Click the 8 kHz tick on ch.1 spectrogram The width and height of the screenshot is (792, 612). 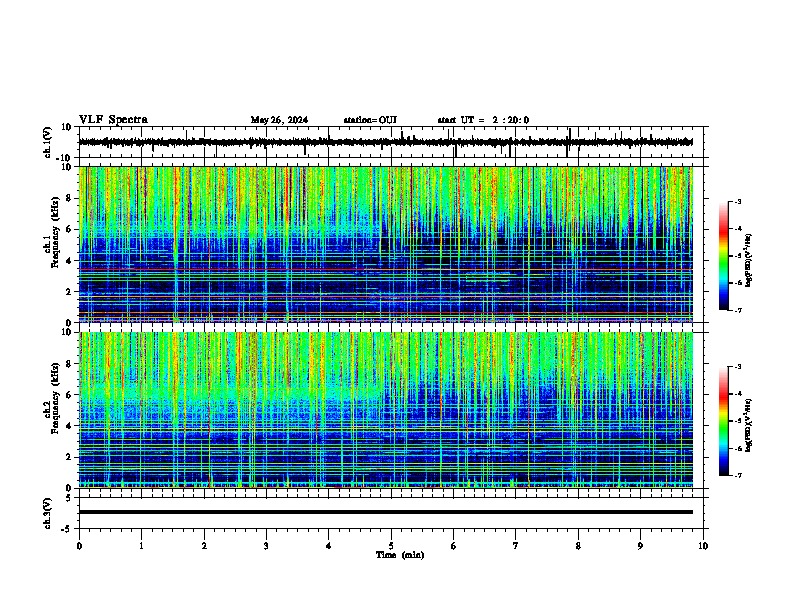point(70,198)
